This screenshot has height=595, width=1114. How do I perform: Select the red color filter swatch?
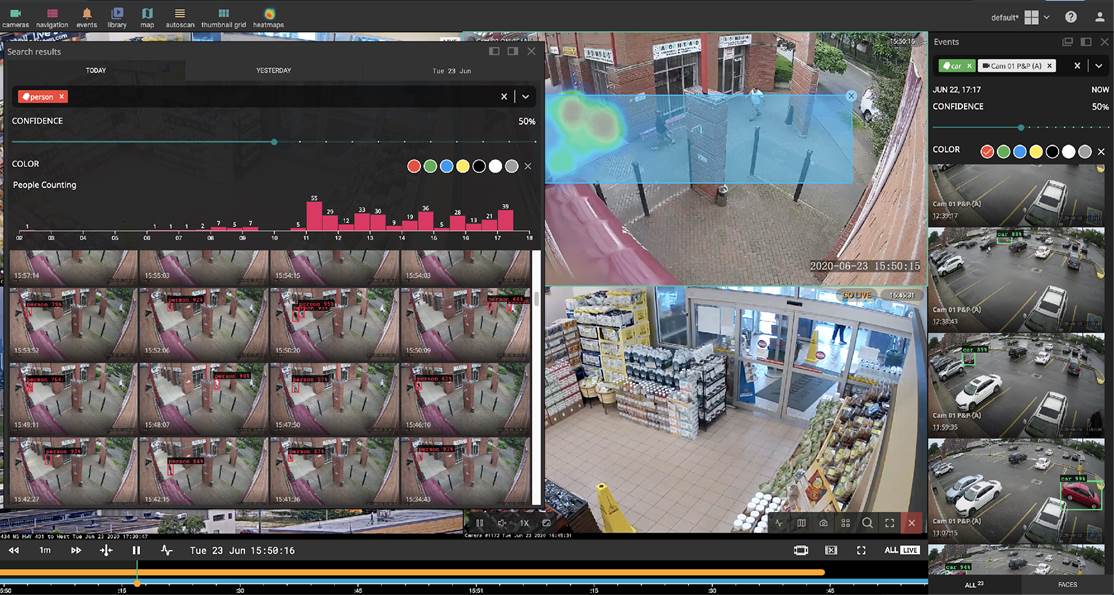click(x=414, y=166)
